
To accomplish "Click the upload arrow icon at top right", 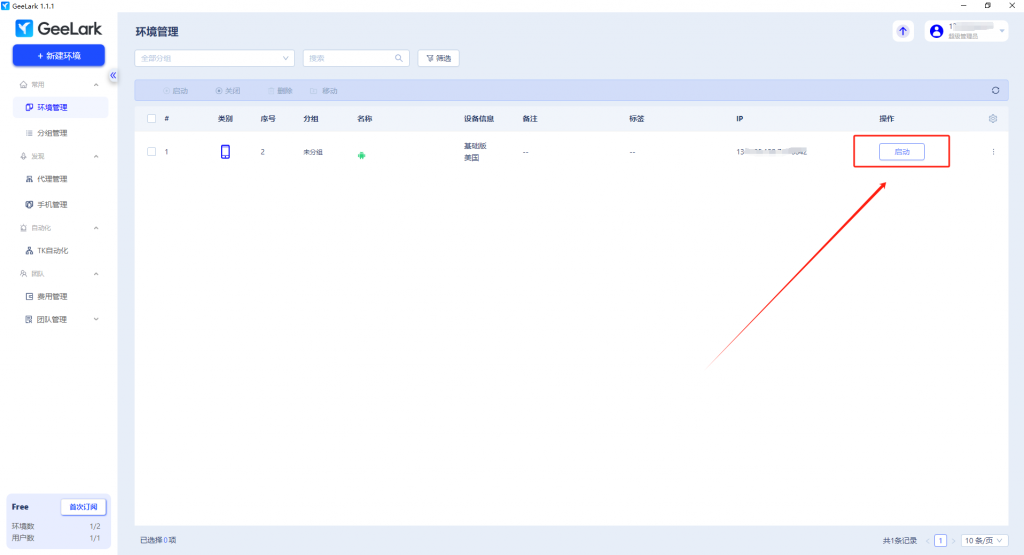I will pos(903,31).
